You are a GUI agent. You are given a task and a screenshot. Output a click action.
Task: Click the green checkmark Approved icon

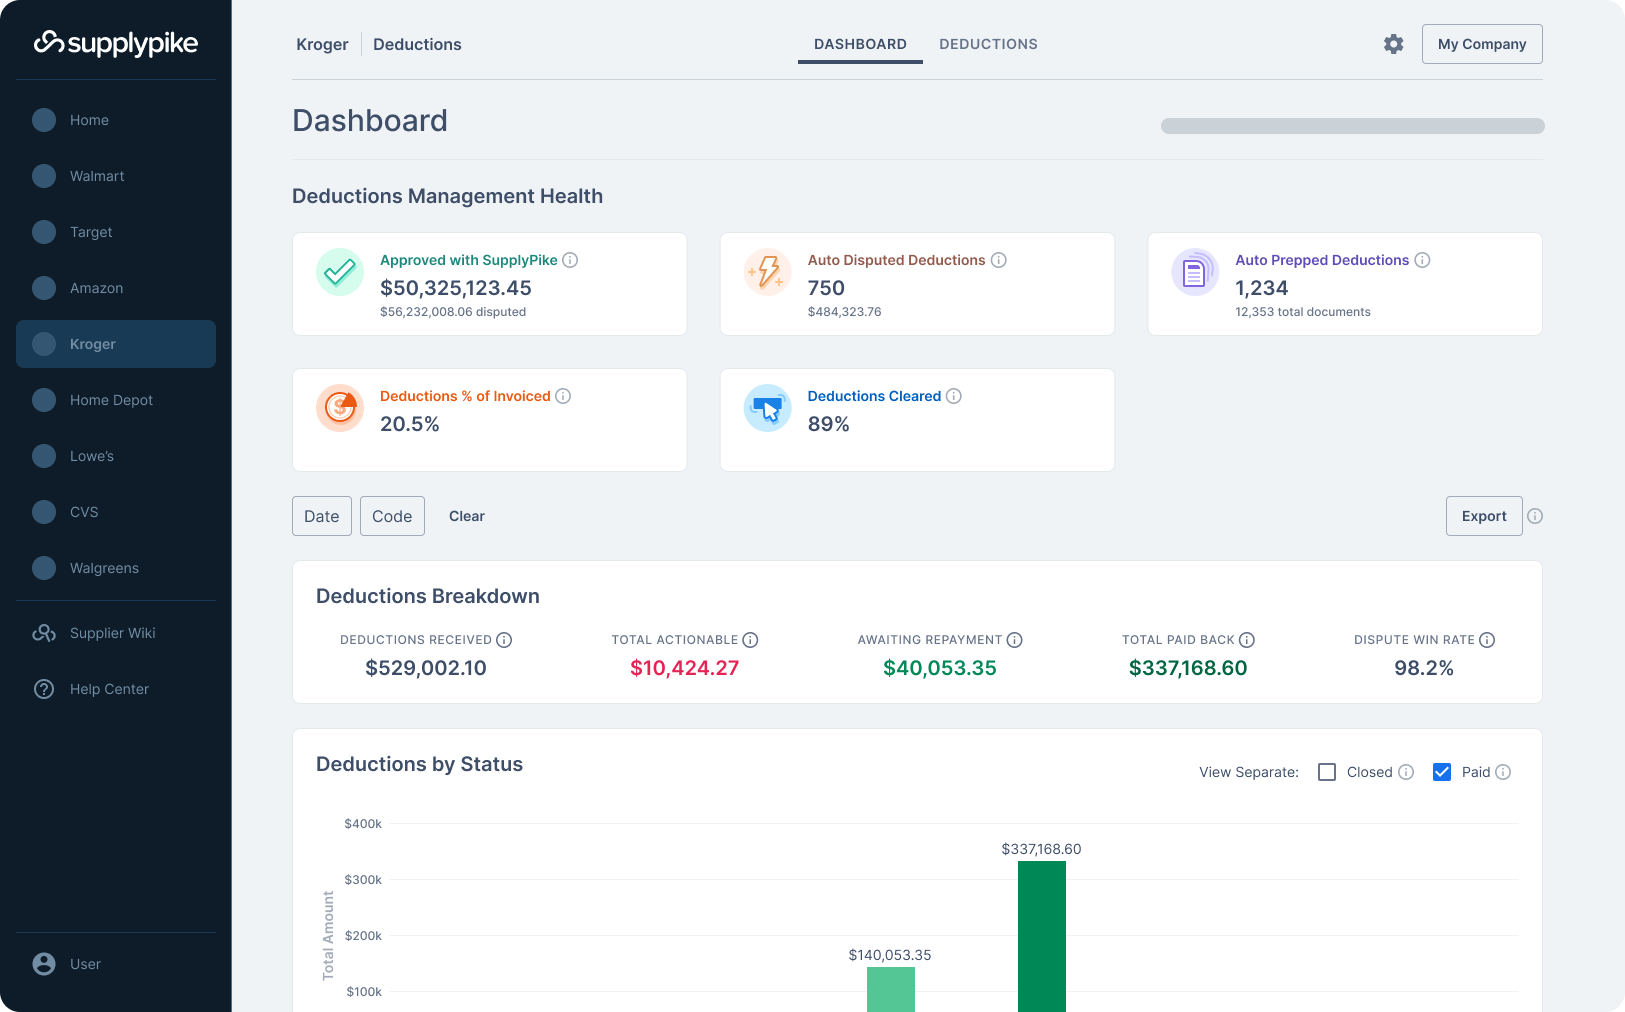340,272
